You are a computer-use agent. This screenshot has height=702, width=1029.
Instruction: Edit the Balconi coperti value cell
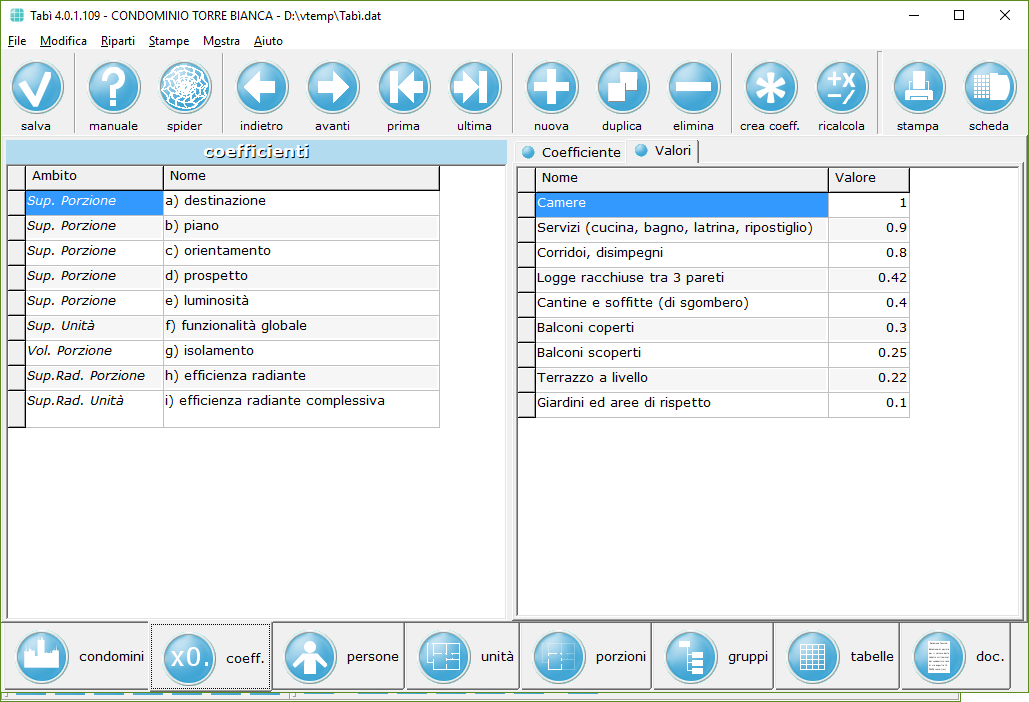click(x=868, y=328)
